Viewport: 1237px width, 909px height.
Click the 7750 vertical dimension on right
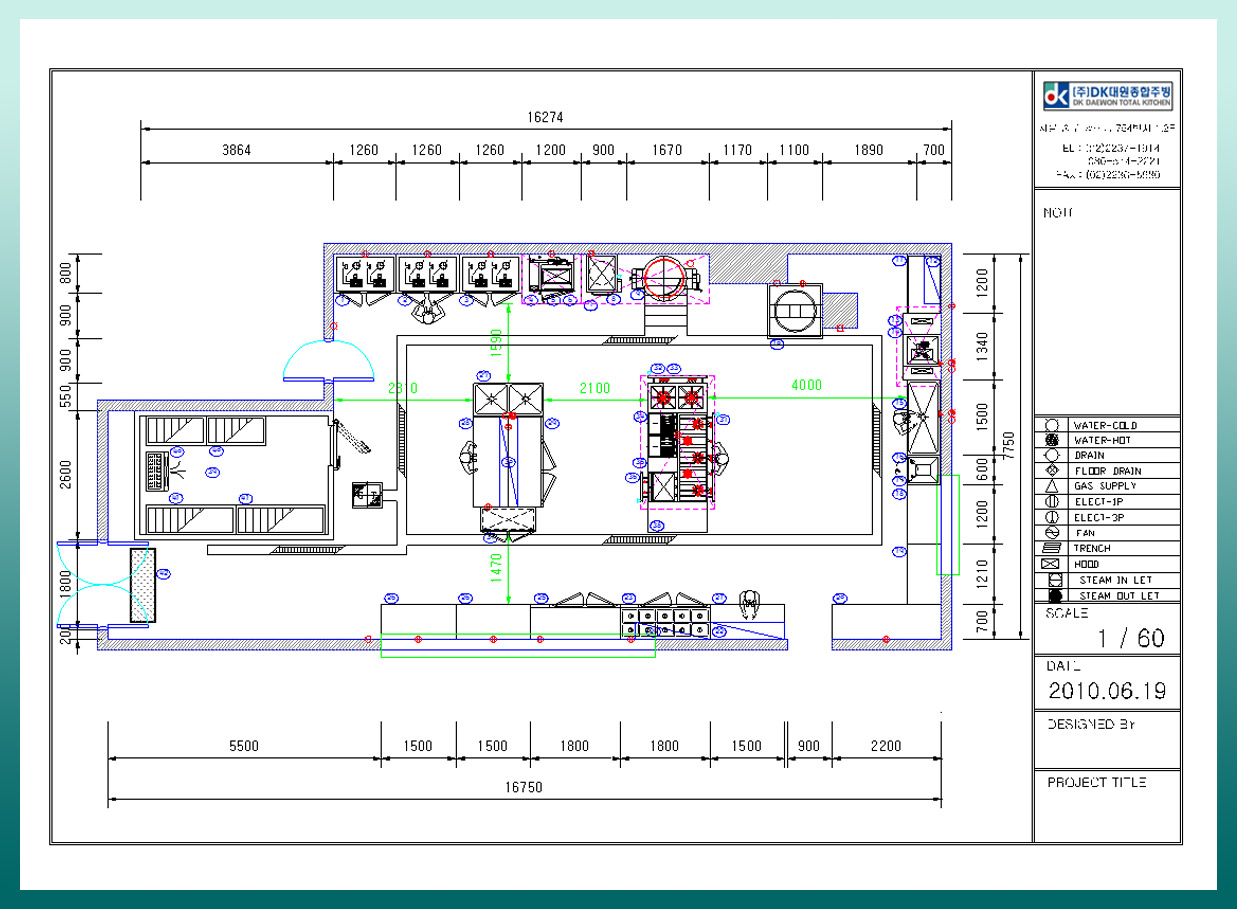[x=1009, y=440]
